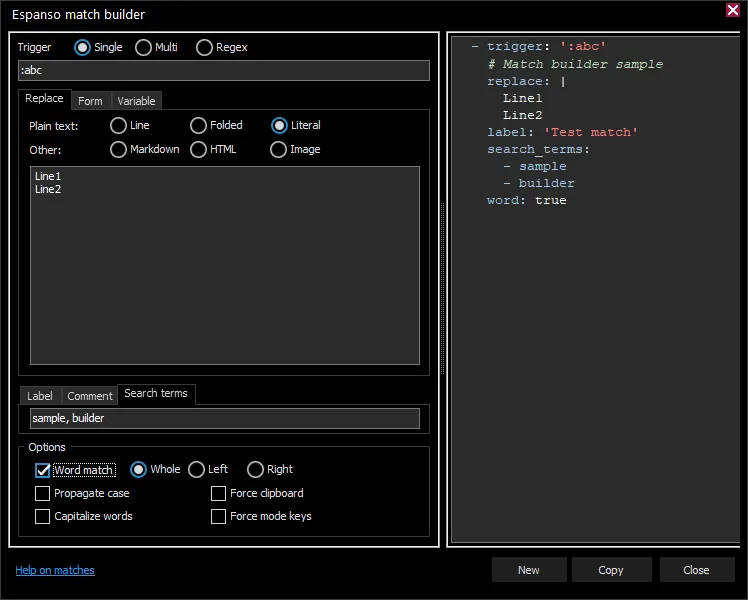This screenshot has height=600, width=748.
Task: Switch to the Replace tab
Action: point(44,99)
